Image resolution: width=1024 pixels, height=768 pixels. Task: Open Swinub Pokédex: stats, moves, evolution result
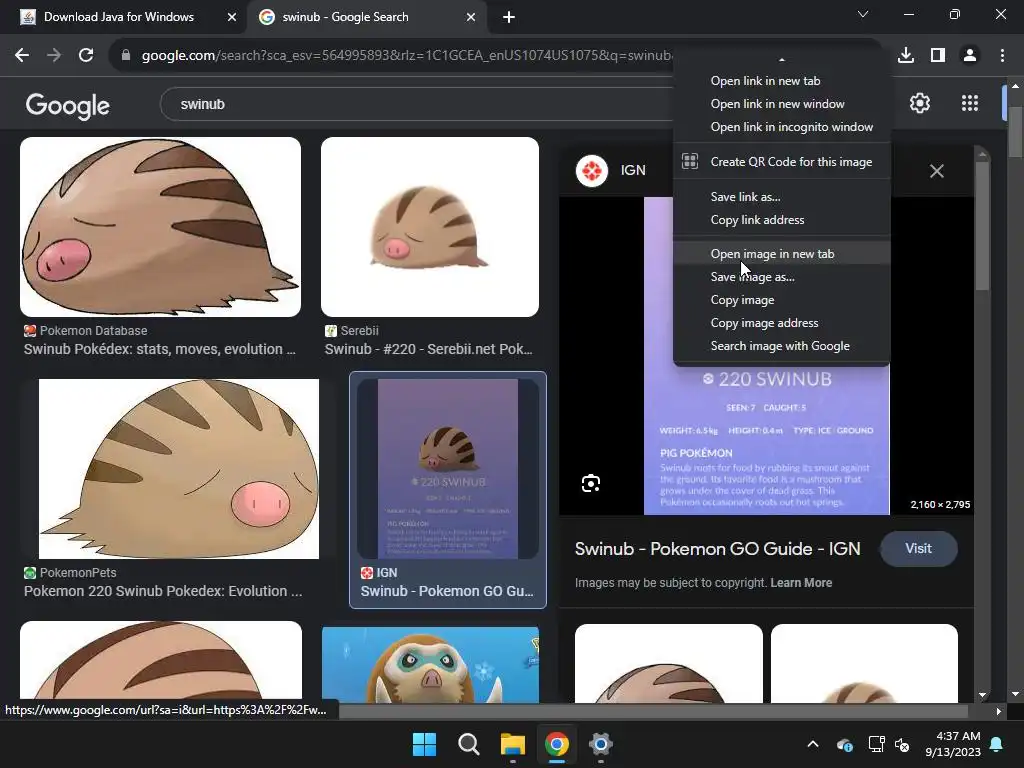(x=160, y=349)
